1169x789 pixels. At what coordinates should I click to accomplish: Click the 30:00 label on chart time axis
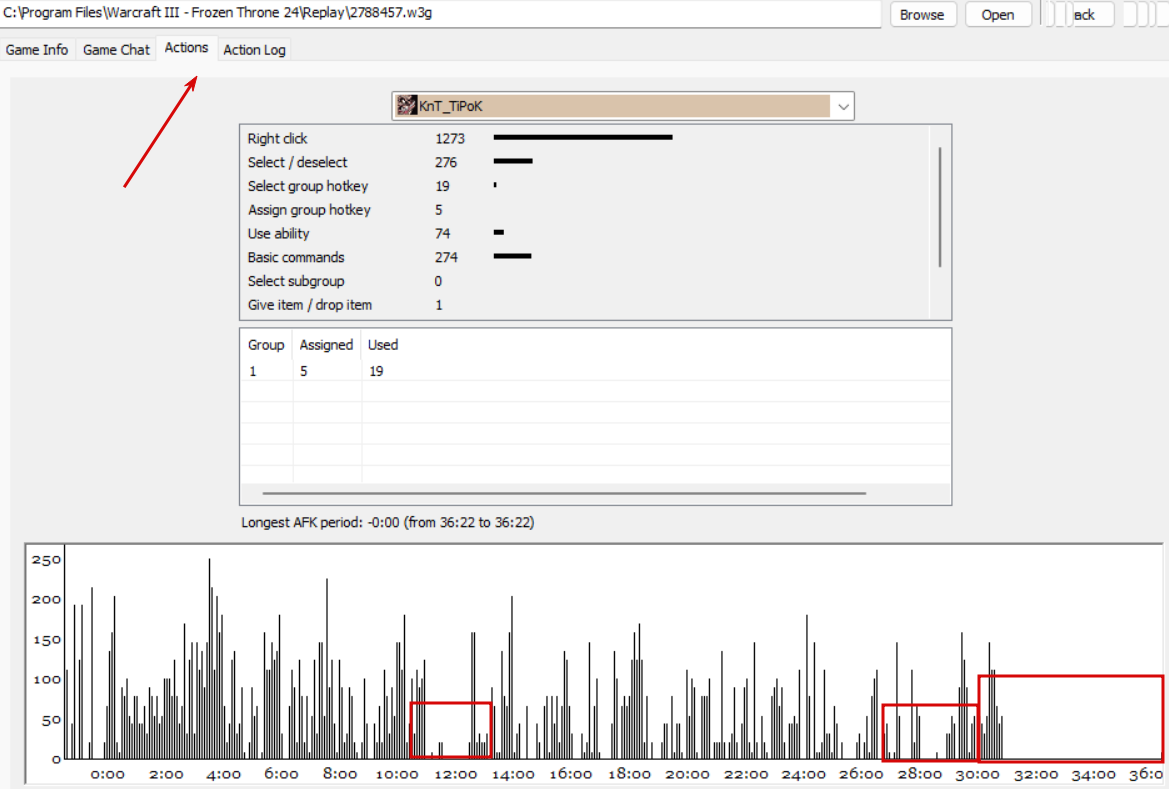point(977,774)
